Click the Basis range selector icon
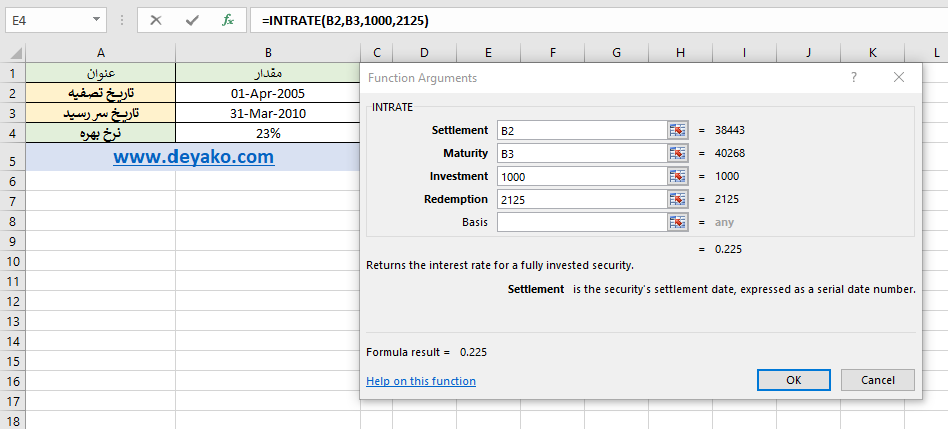 pos(678,222)
